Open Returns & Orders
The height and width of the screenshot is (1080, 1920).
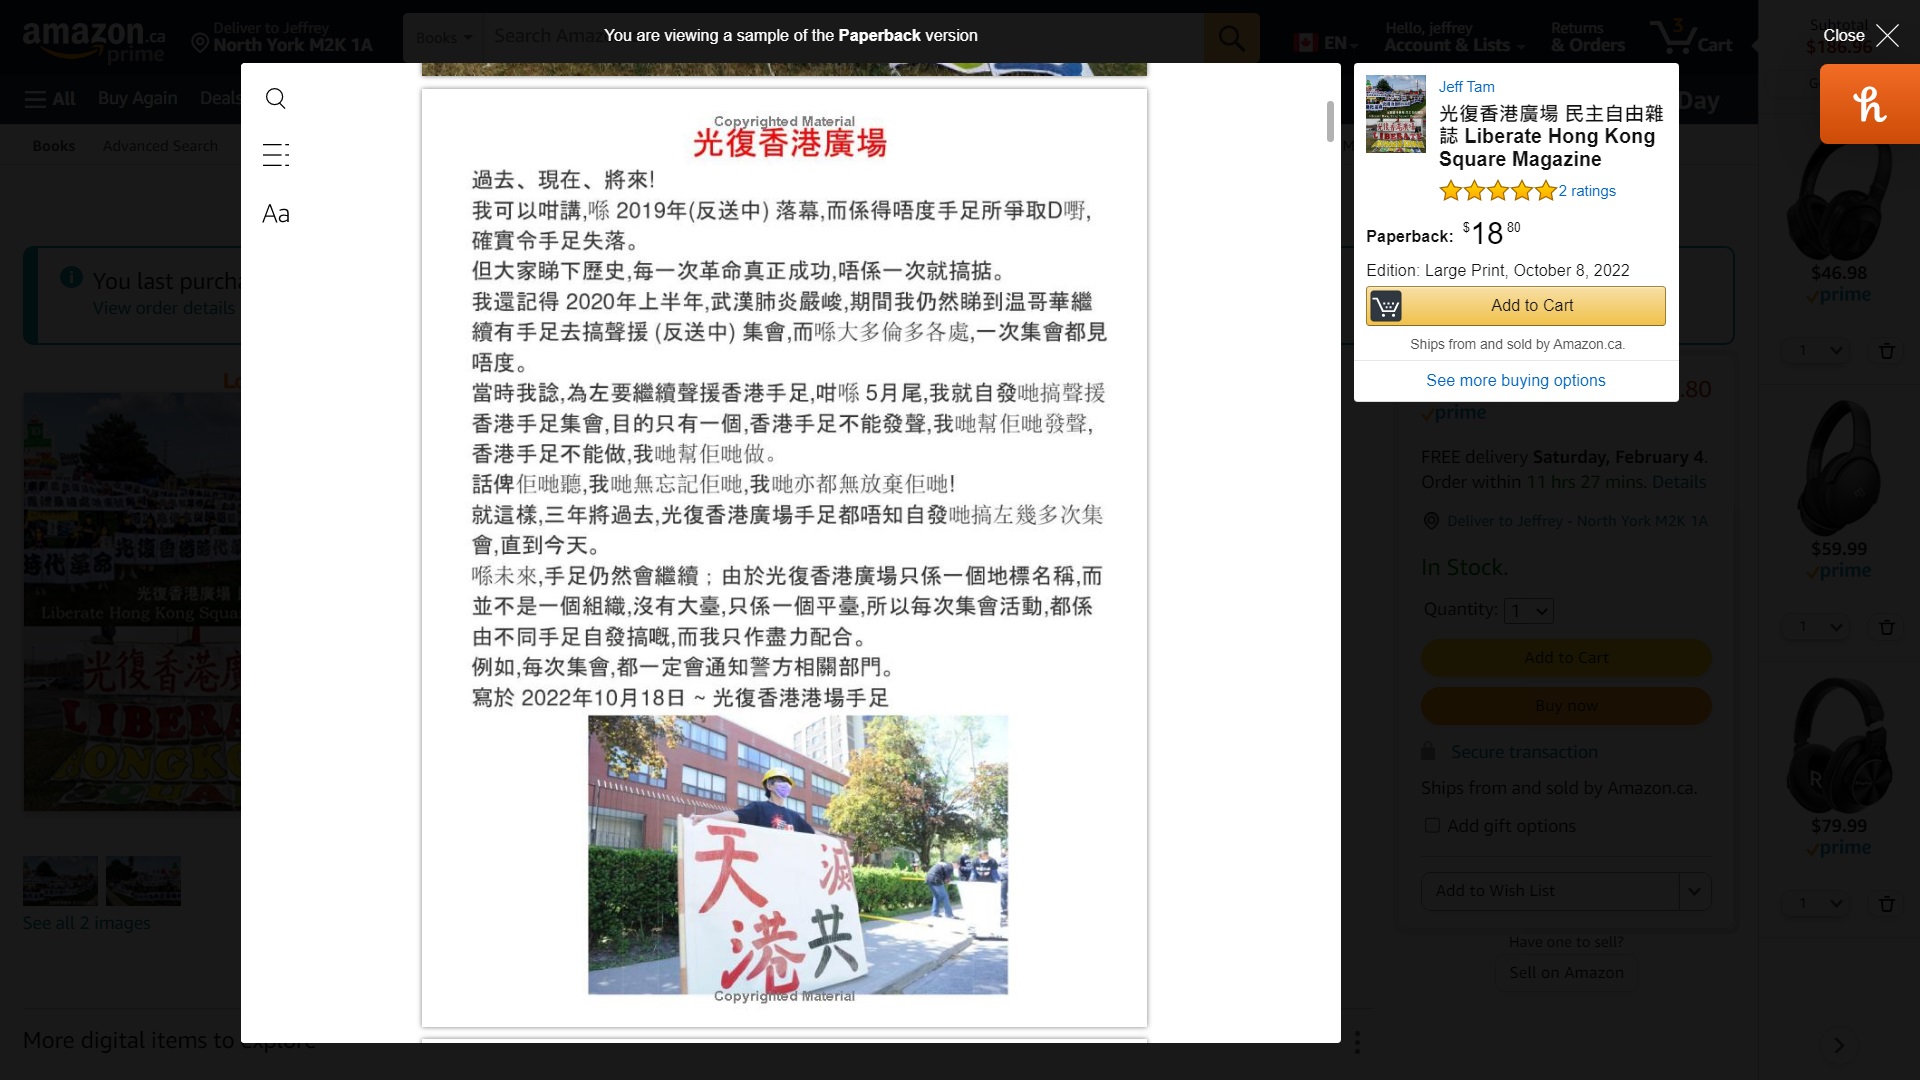pos(1587,37)
